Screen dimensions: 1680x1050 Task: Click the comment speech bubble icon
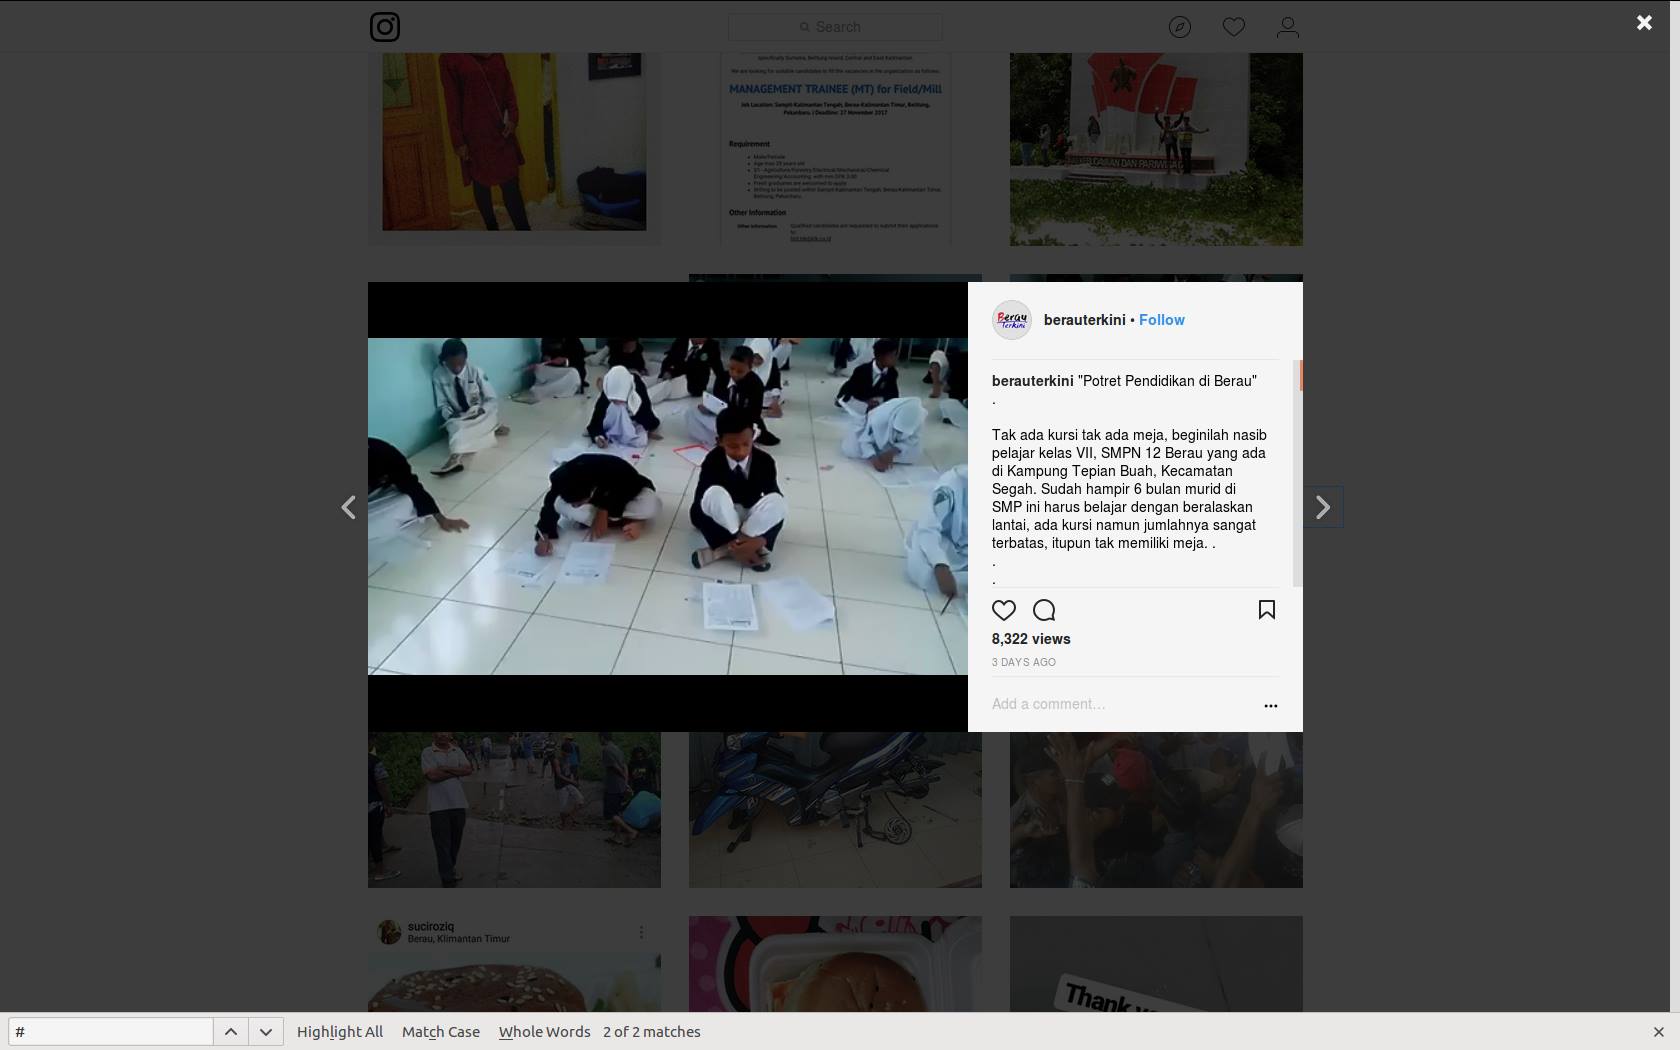pyautogui.click(x=1044, y=610)
